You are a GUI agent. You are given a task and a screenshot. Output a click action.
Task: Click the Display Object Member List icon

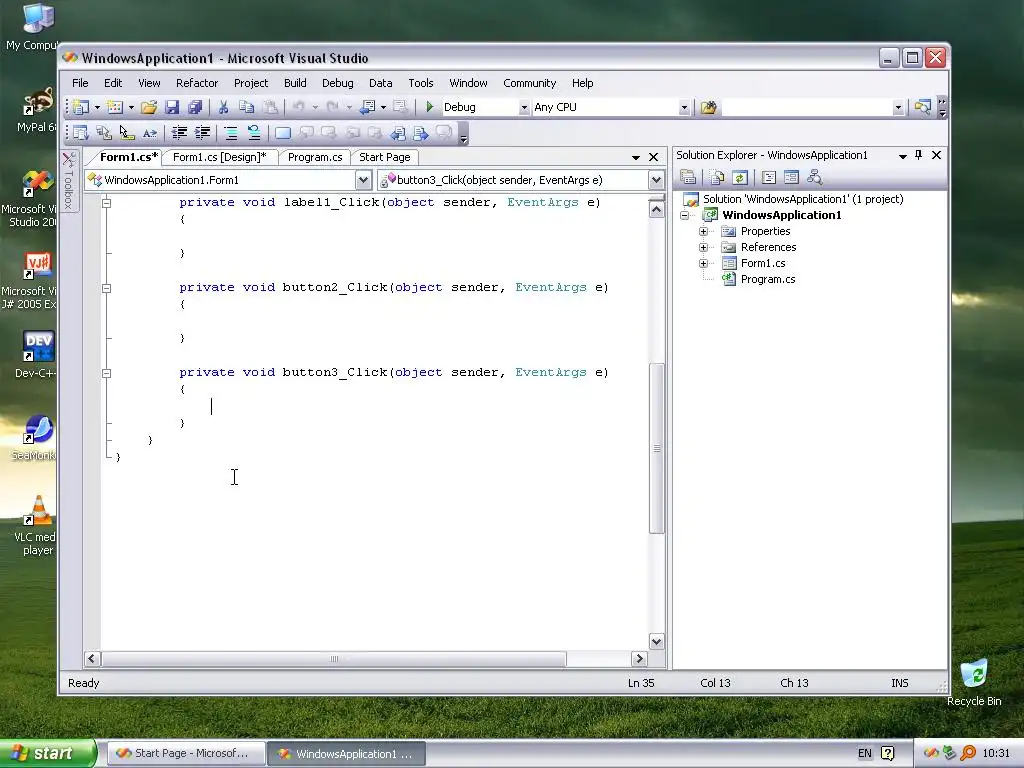point(80,133)
